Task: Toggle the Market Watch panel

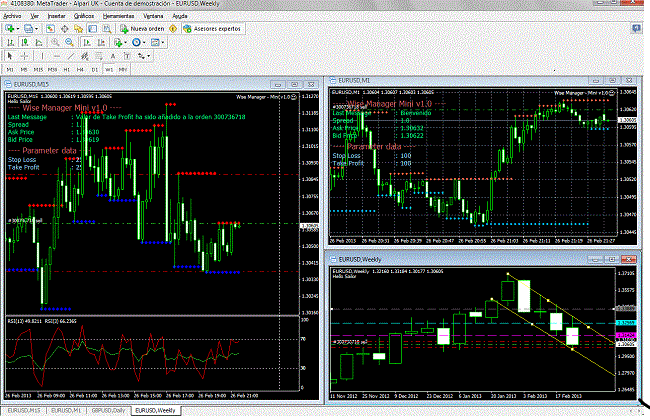Action: 51,29
